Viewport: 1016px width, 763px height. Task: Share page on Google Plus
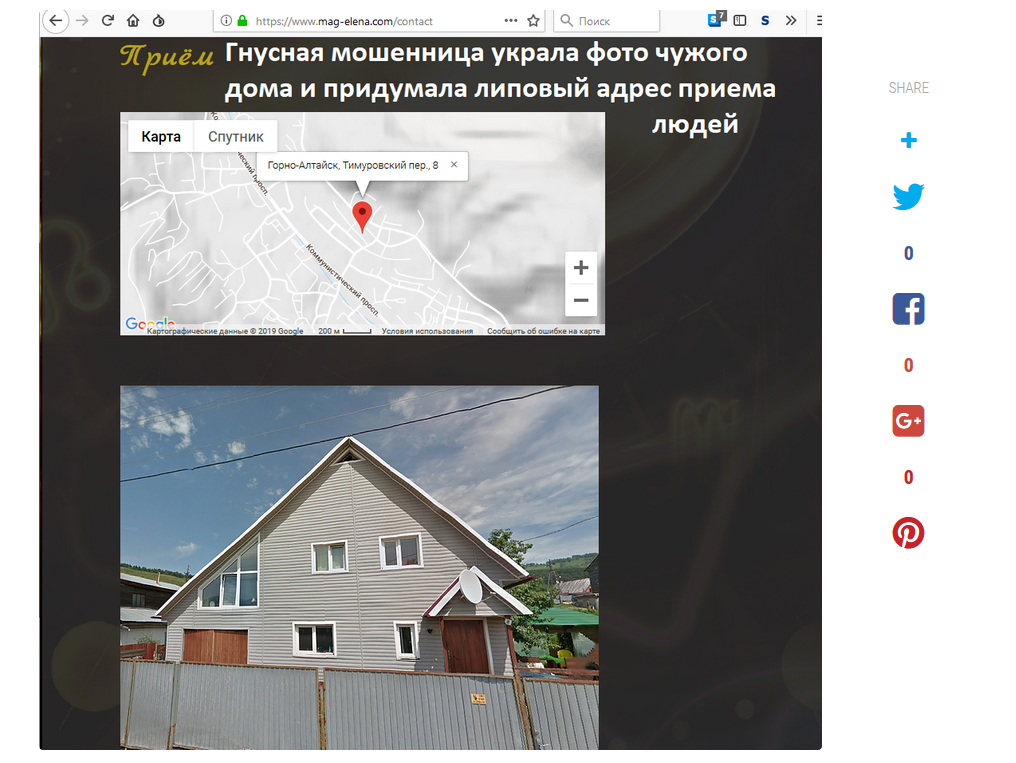tap(908, 421)
